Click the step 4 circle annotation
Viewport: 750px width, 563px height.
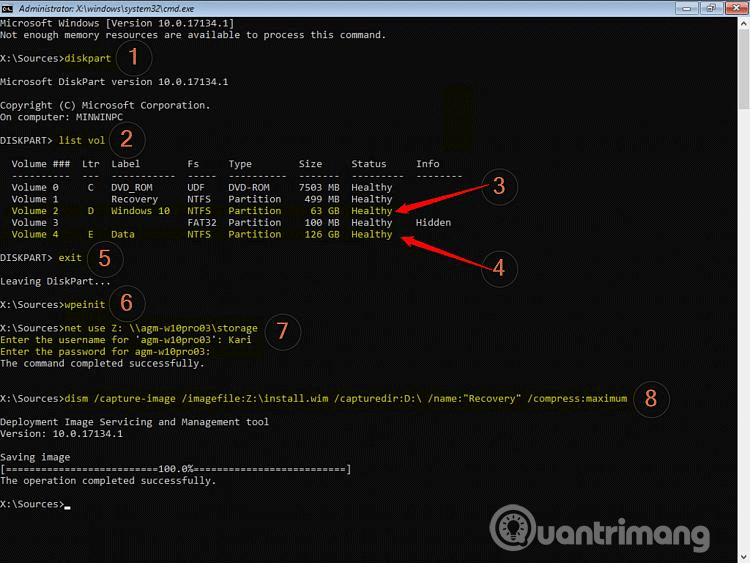point(498,269)
